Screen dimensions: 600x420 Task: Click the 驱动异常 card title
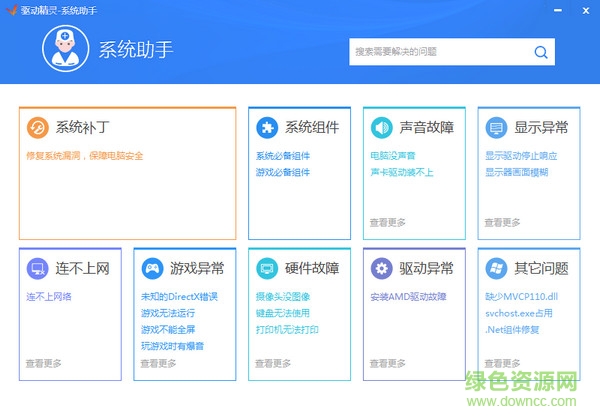tap(427, 268)
